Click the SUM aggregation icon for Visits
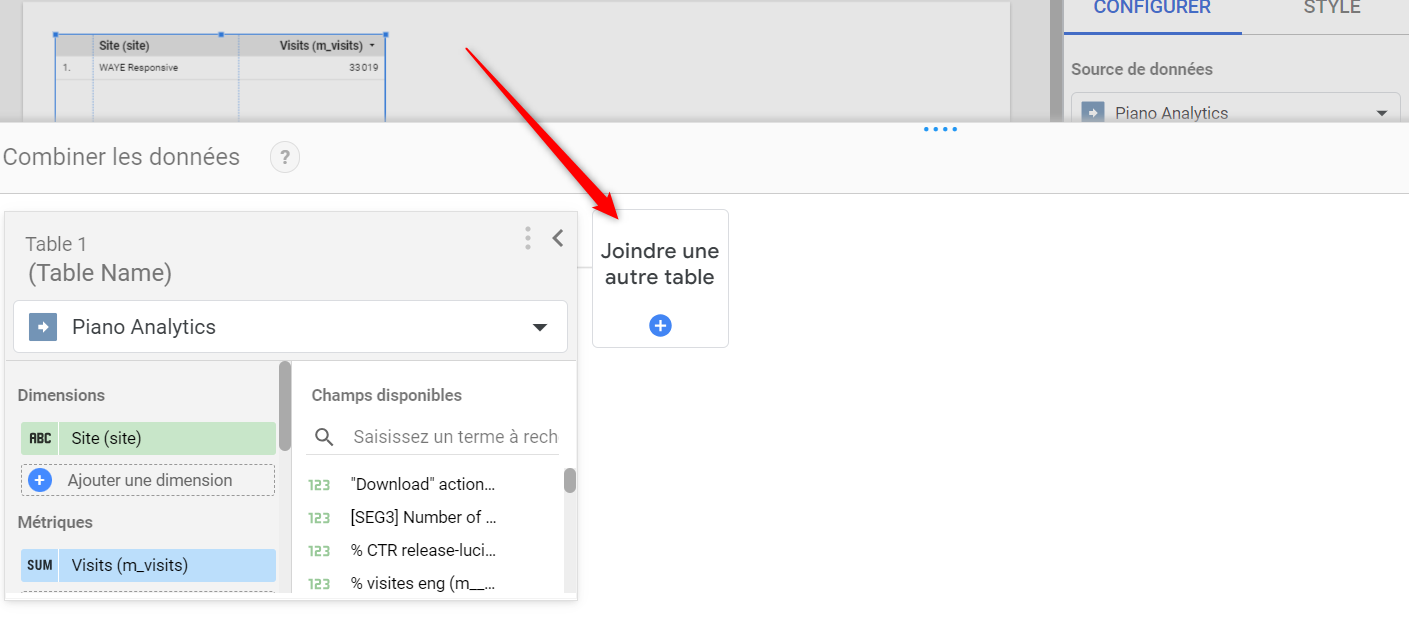This screenshot has width=1409, height=618. coord(40,565)
